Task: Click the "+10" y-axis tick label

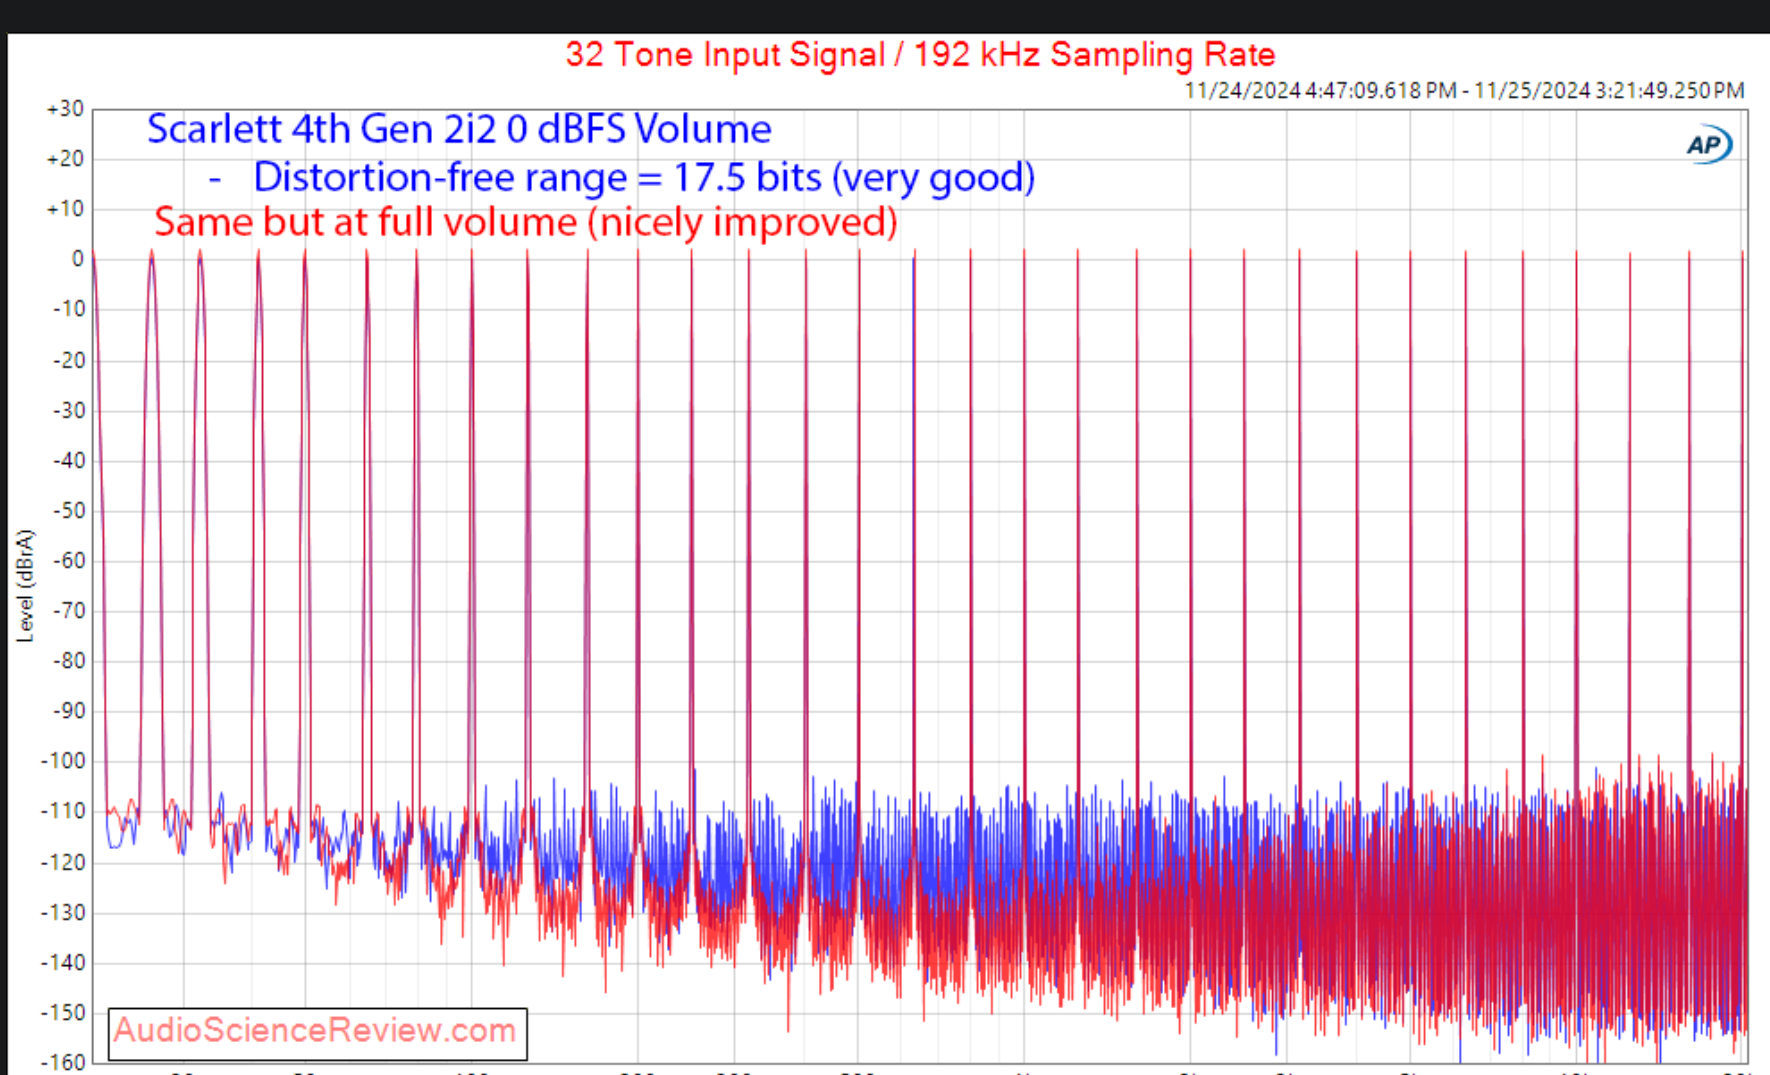Action: click(65, 209)
